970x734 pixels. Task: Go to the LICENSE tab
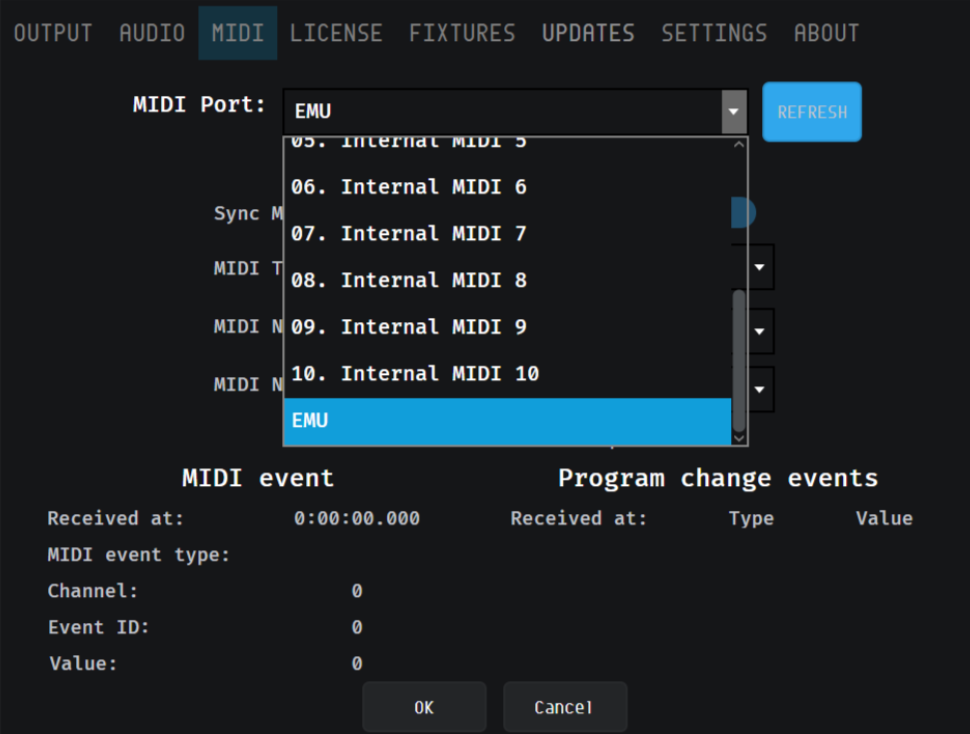(336, 33)
